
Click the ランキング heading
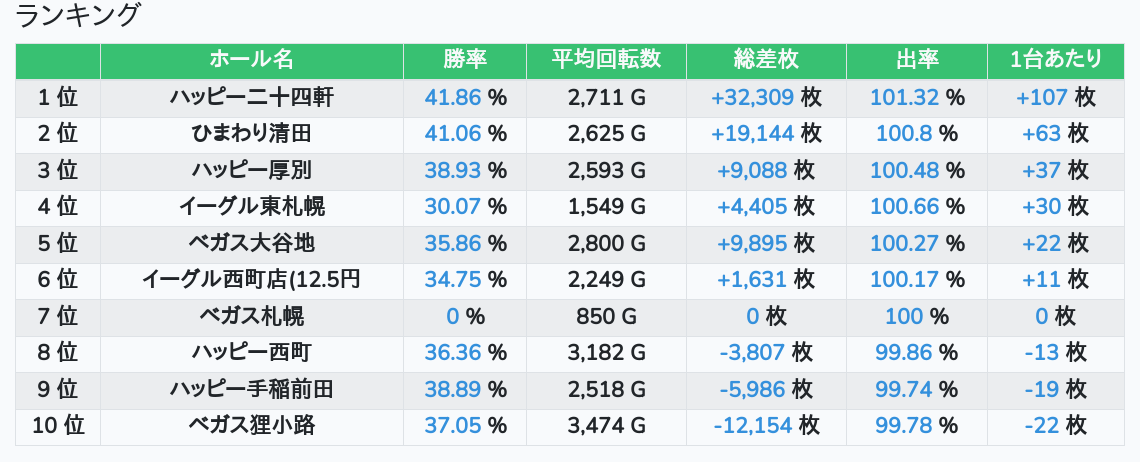click(79, 16)
